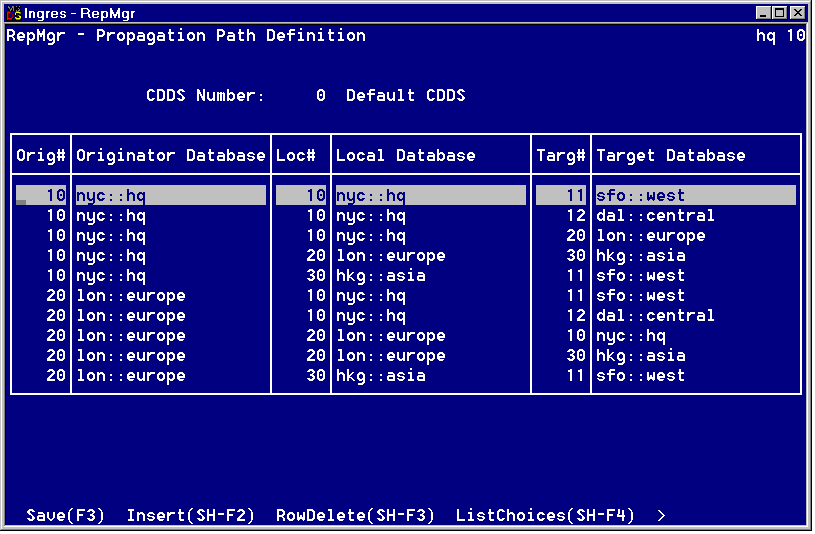Choose Insert(SH-F2) menu option
This screenshot has height=534, width=815.
pos(190,516)
